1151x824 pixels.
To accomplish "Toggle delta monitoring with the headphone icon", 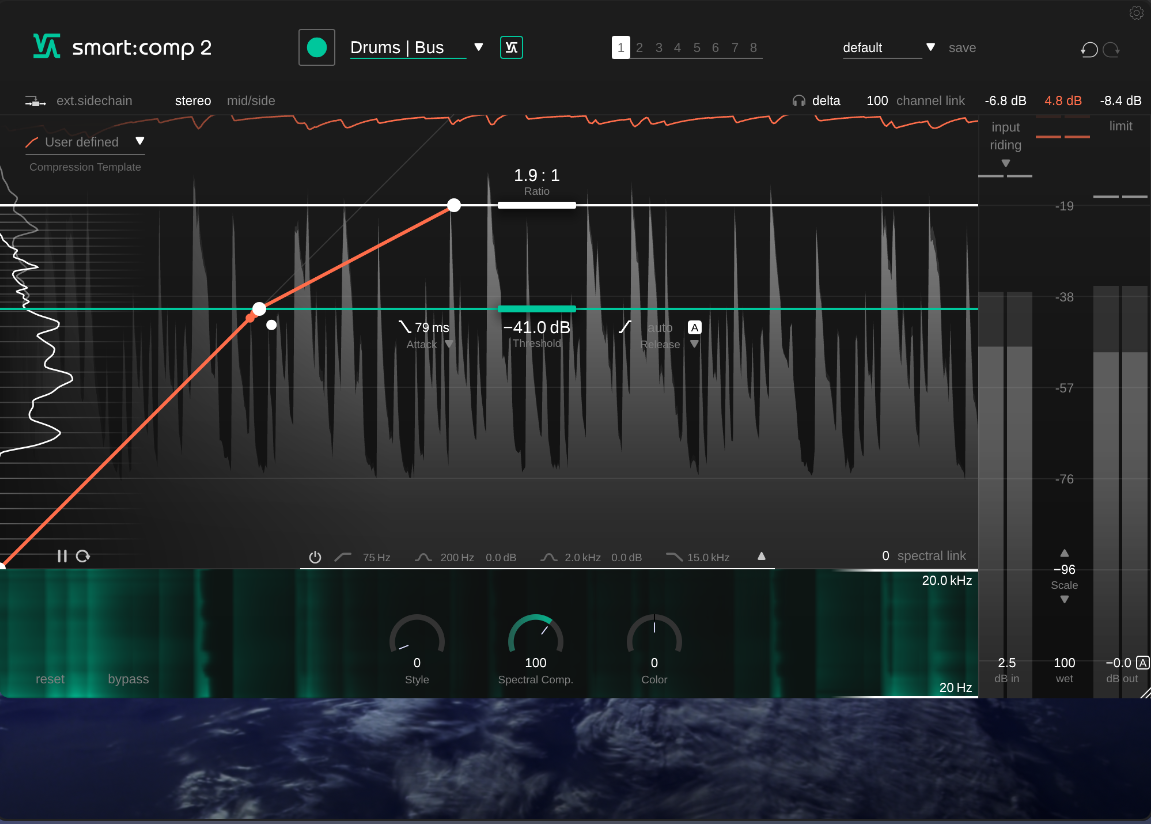I will point(797,100).
